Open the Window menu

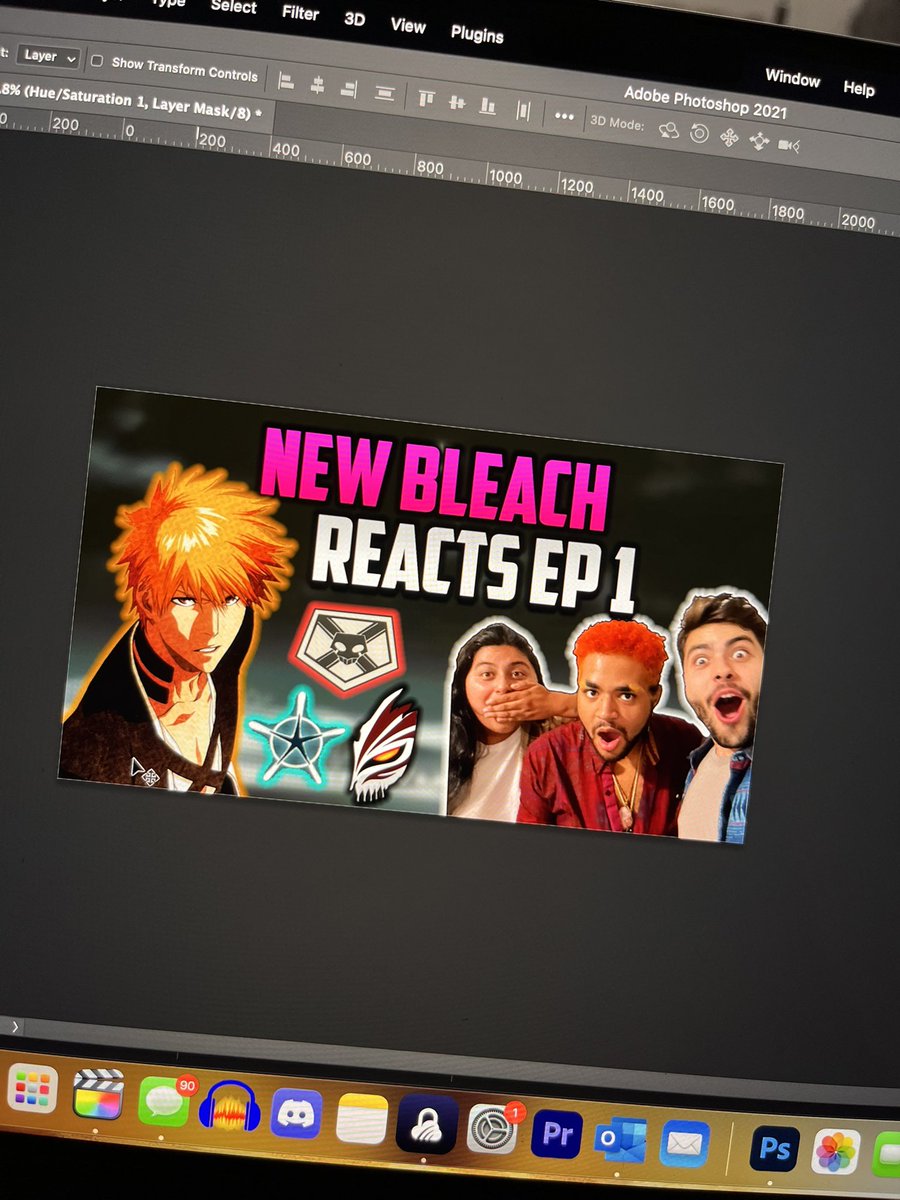pyautogui.click(x=792, y=77)
